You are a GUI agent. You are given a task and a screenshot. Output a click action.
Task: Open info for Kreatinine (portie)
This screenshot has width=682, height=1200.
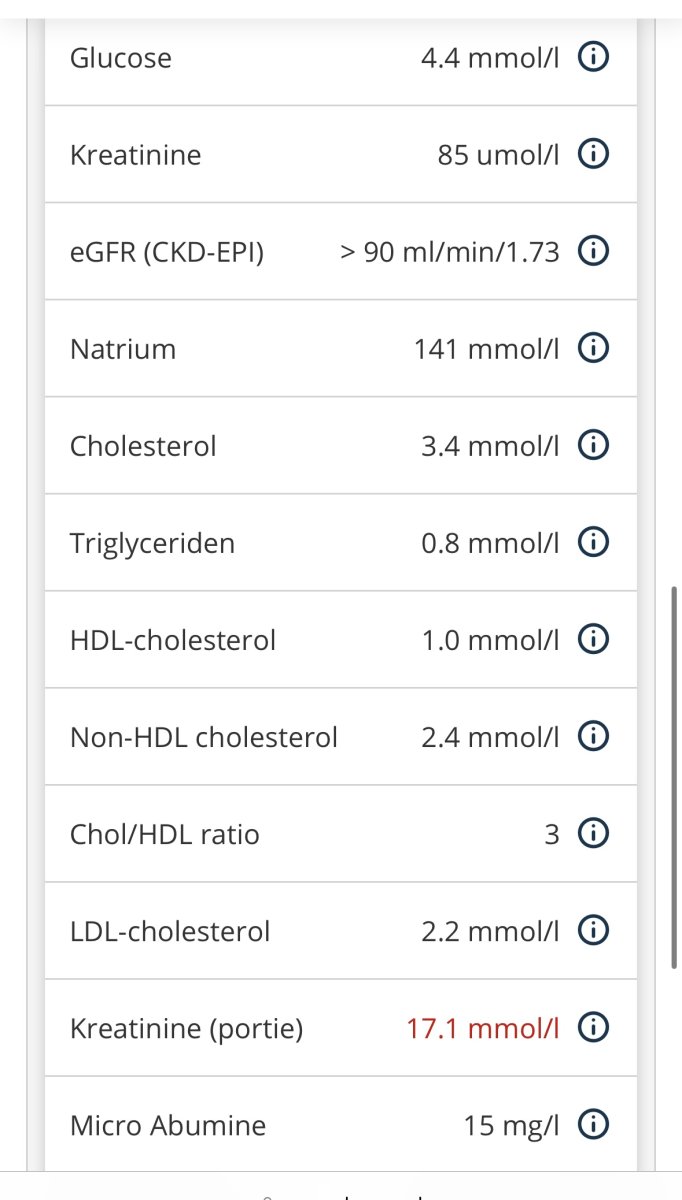[594, 1028]
